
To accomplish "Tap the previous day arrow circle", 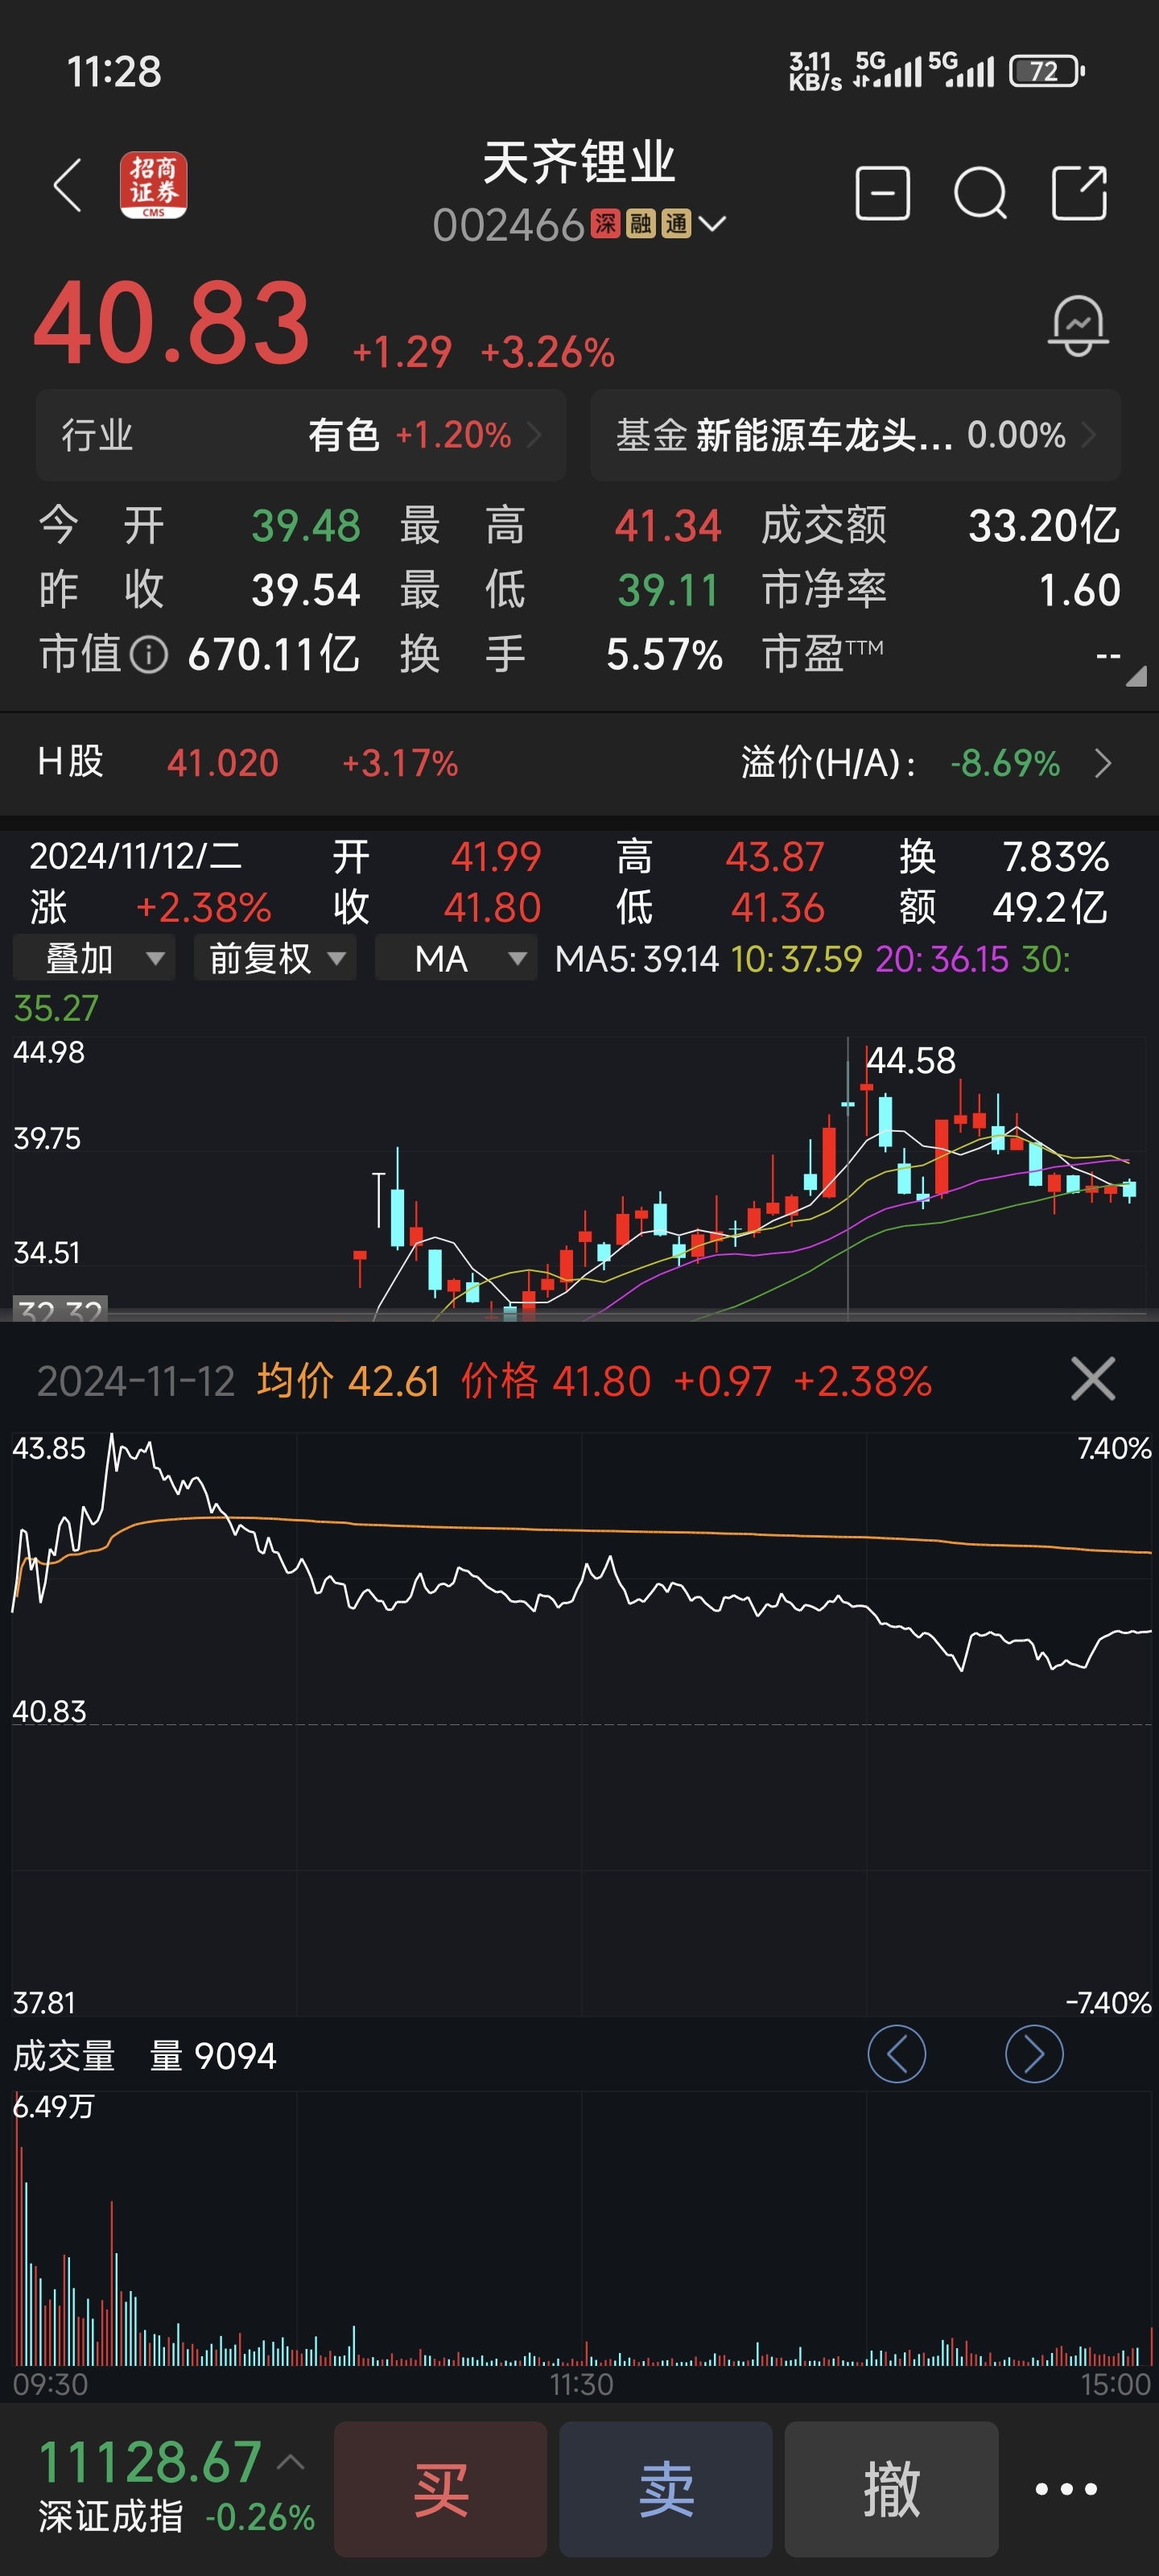I will pos(896,2054).
